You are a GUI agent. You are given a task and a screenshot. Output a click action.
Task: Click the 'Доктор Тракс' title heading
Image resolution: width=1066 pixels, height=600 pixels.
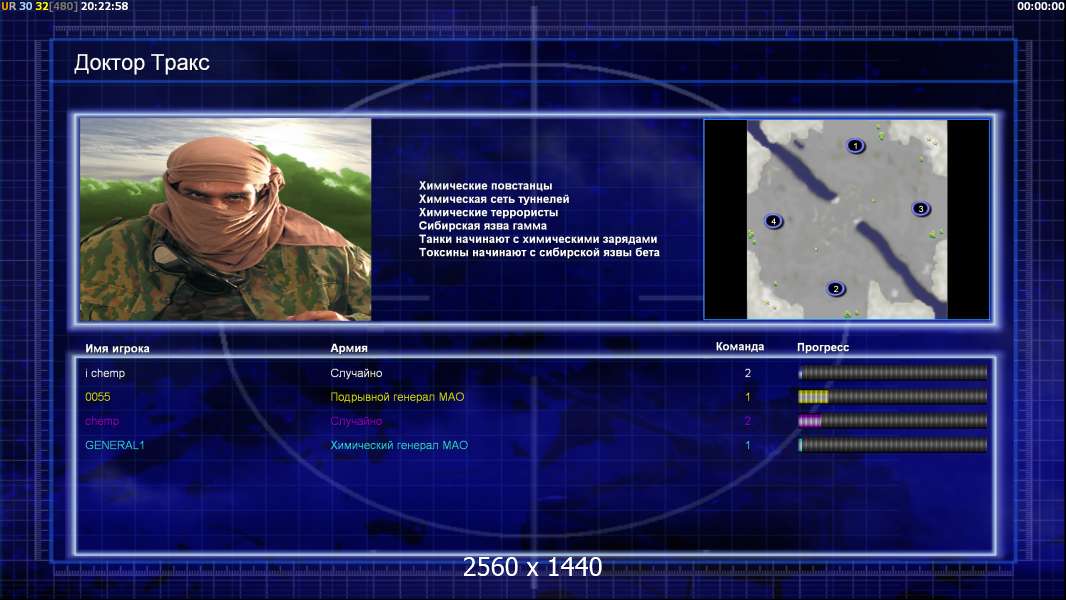[x=141, y=63]
